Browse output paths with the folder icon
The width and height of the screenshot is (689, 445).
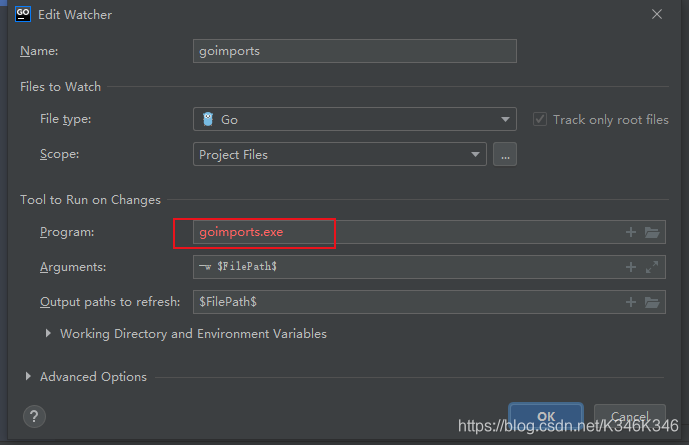pyautogui.click(x=652, y=301)
